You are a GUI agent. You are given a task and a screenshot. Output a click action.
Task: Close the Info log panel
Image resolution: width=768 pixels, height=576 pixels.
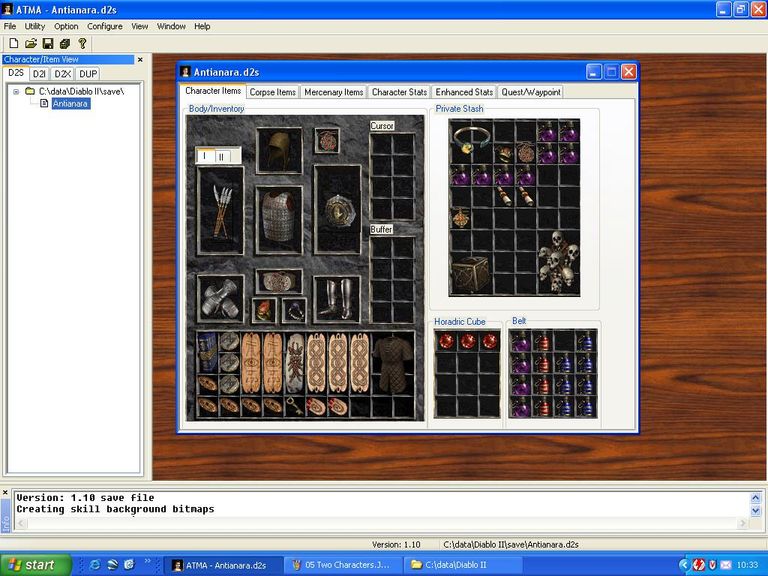coord(5,492)
